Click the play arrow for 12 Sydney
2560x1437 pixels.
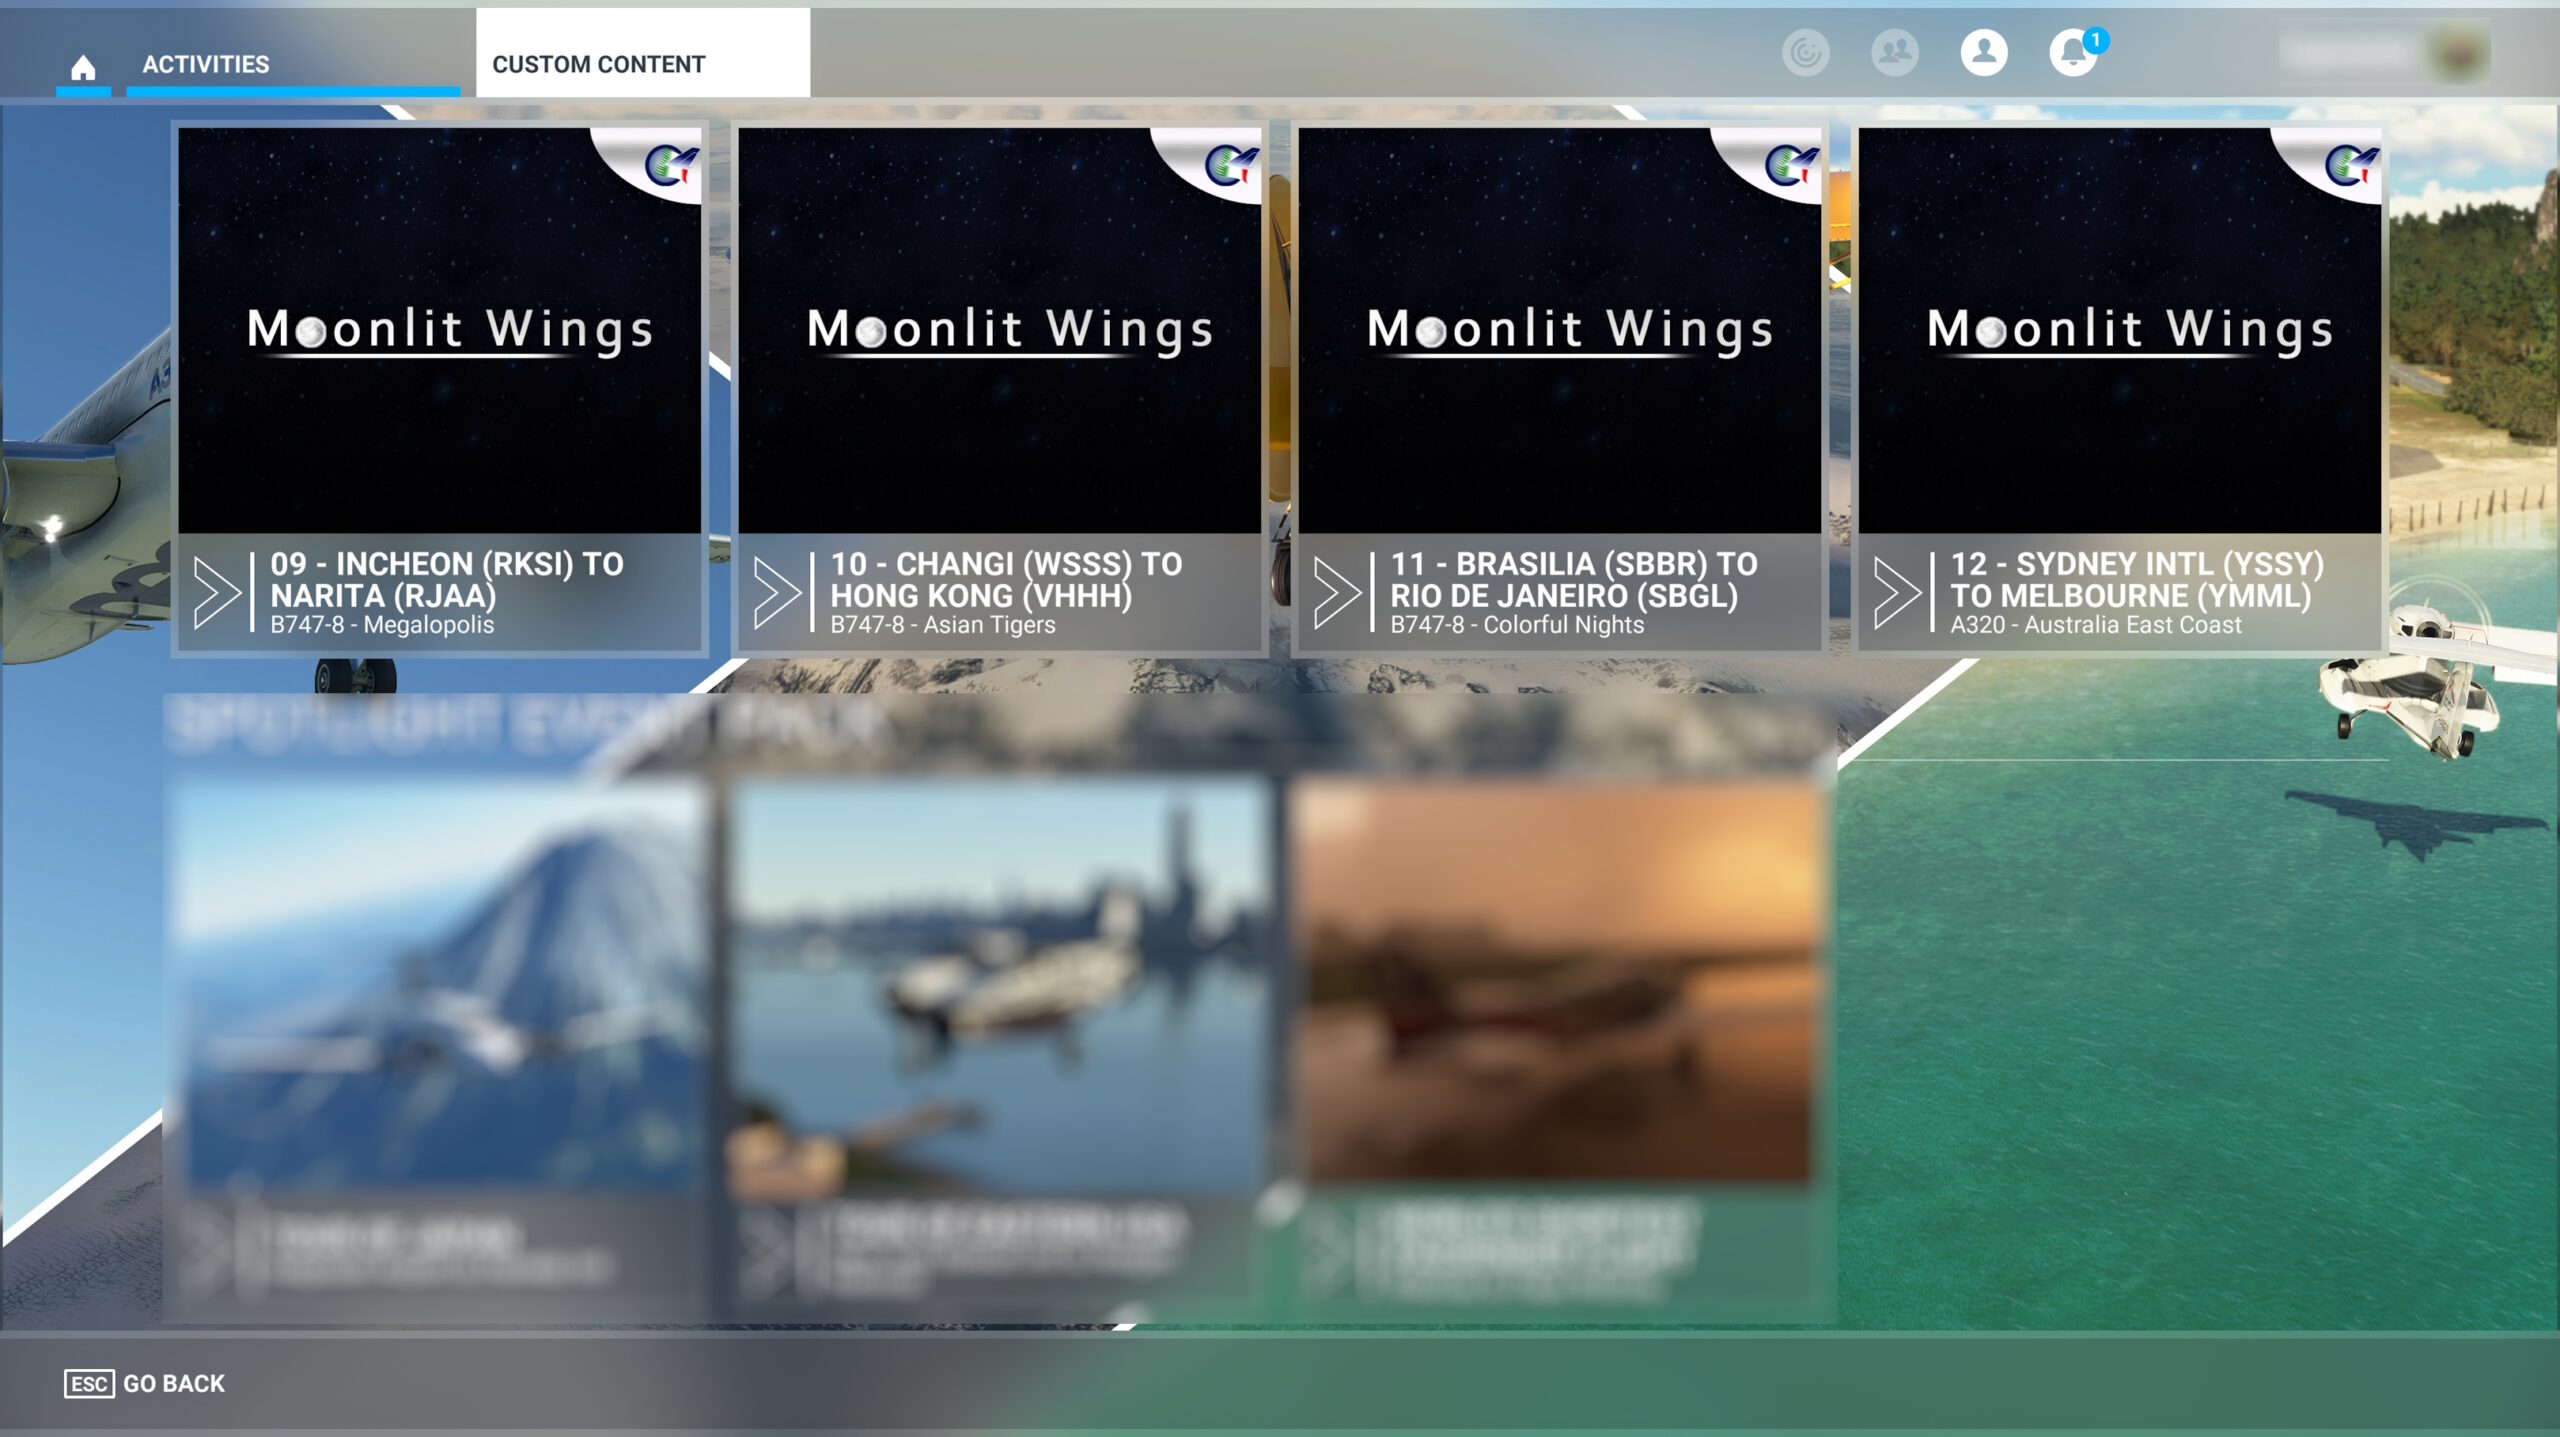pyautogui.click(x=1897, y=593)
